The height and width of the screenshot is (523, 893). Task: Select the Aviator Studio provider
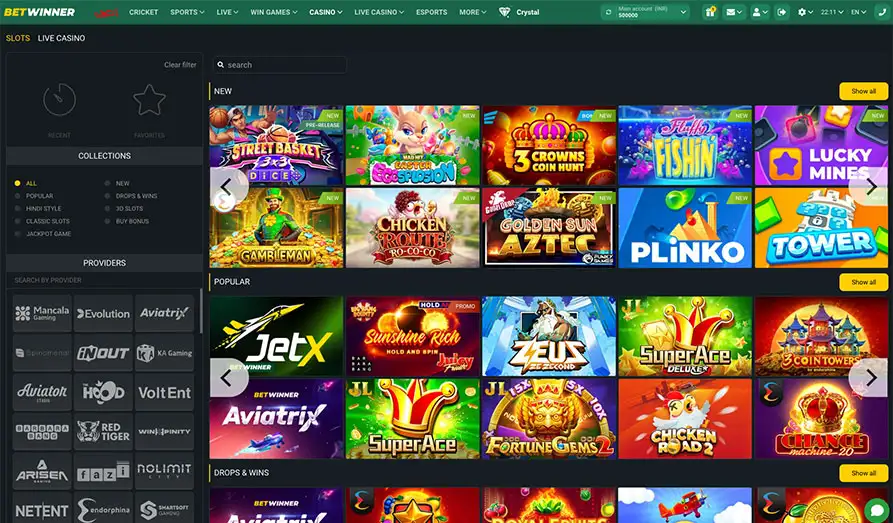[42, 392]
